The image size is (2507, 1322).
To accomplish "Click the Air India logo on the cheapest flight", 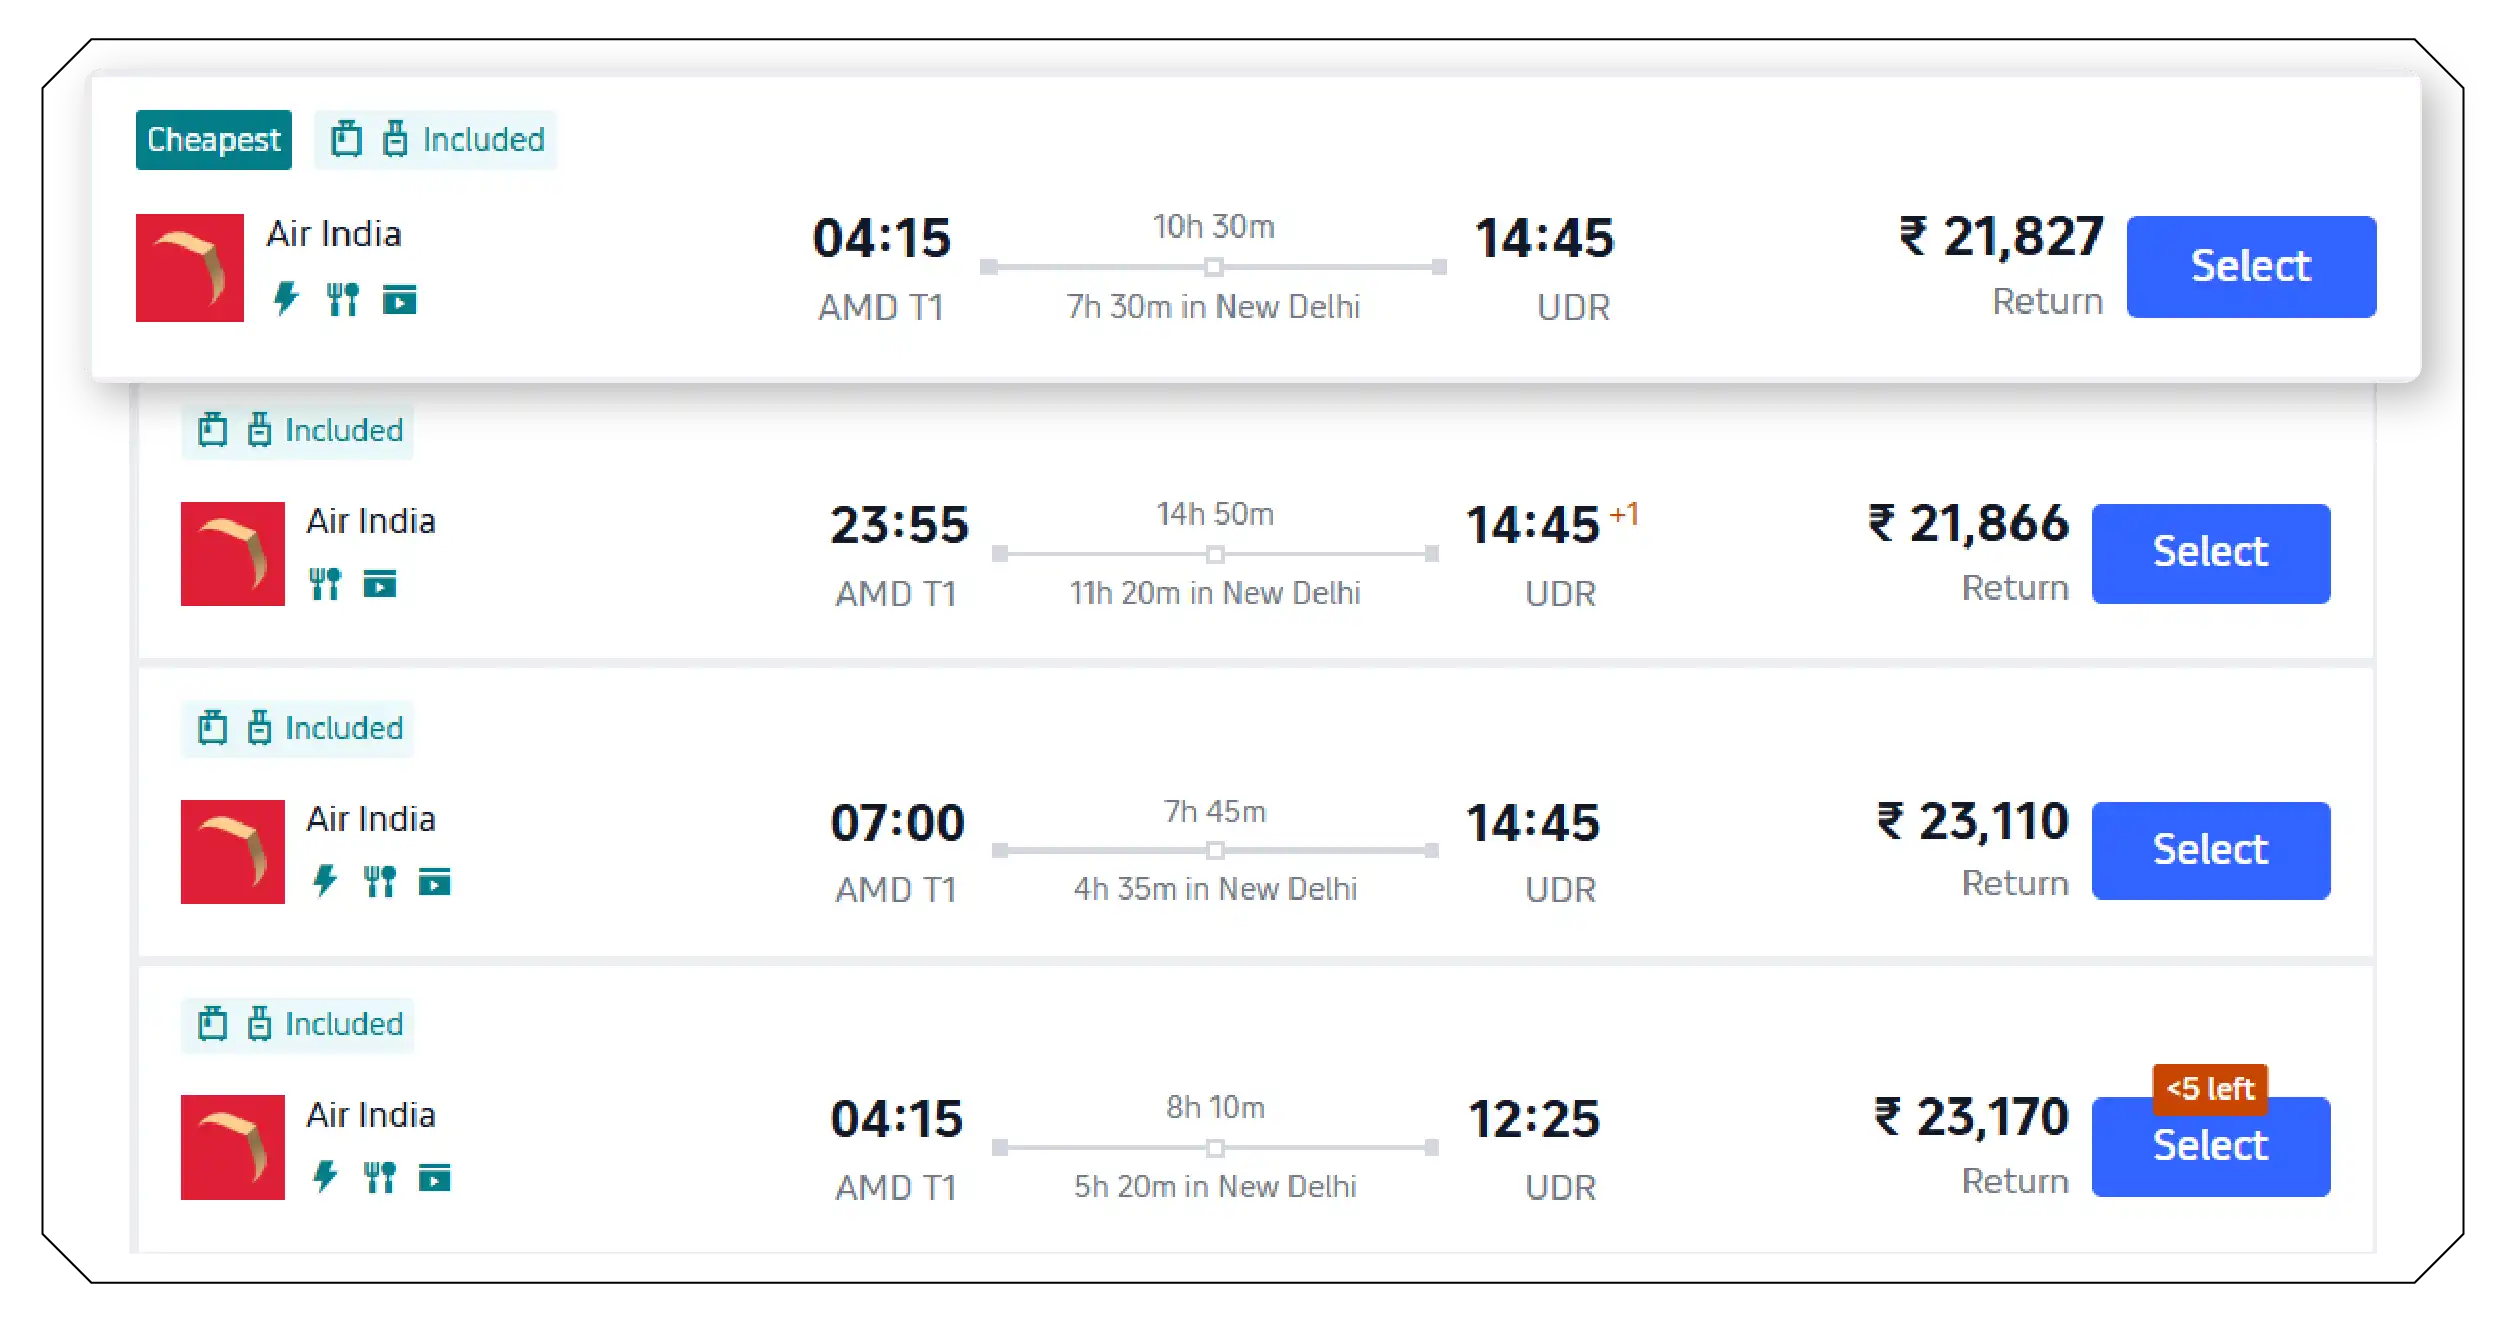I will coord(189,267).
